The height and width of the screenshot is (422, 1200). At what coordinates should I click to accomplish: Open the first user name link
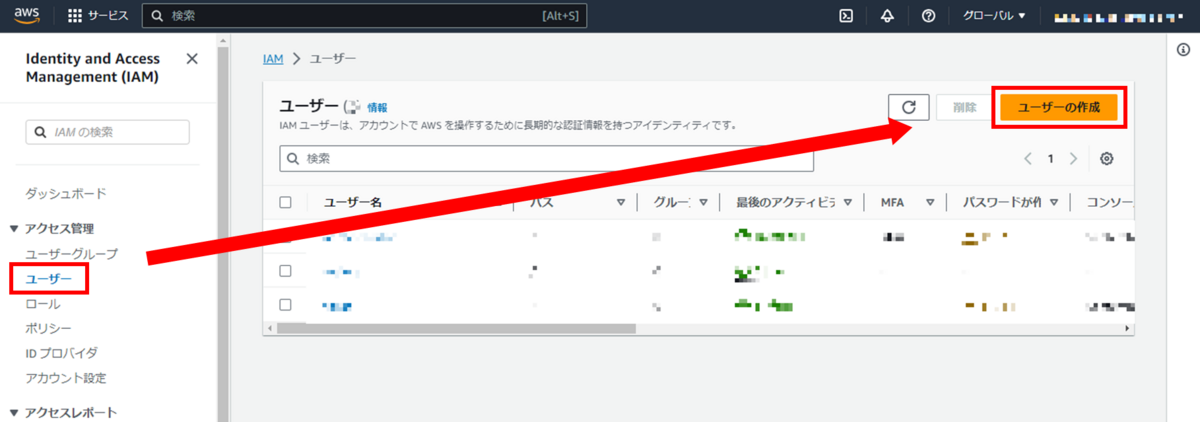point(358,238)
